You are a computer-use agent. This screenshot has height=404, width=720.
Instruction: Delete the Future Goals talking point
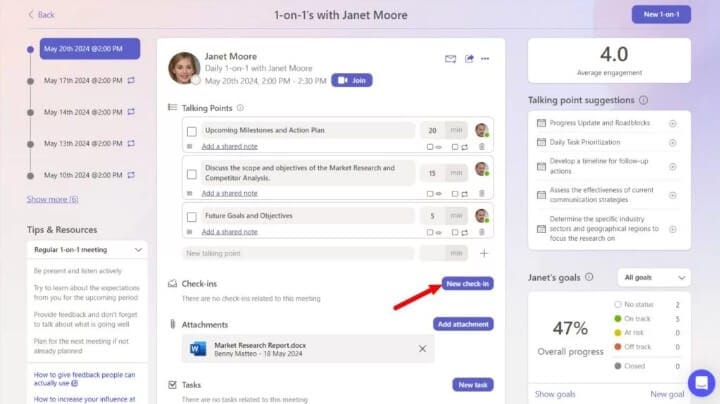(482, 232)
